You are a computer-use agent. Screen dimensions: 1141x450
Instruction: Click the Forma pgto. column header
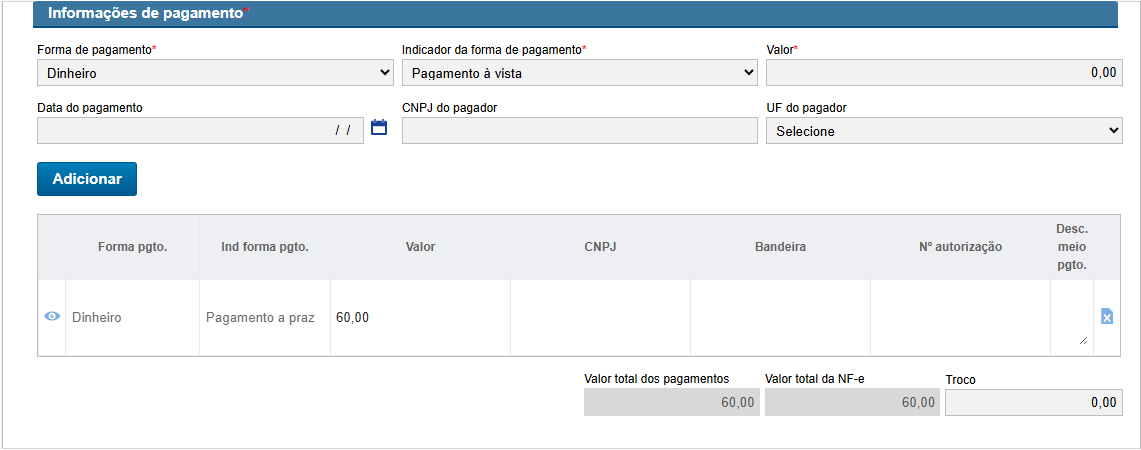(132, 246)
